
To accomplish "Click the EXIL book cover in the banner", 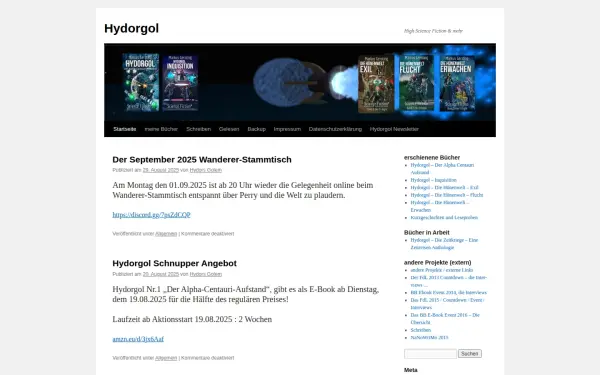I will 376,84.
